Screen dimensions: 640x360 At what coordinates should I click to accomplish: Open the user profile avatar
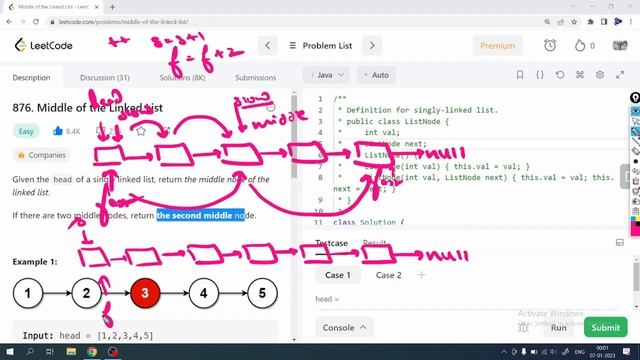[x=620, y=45]
